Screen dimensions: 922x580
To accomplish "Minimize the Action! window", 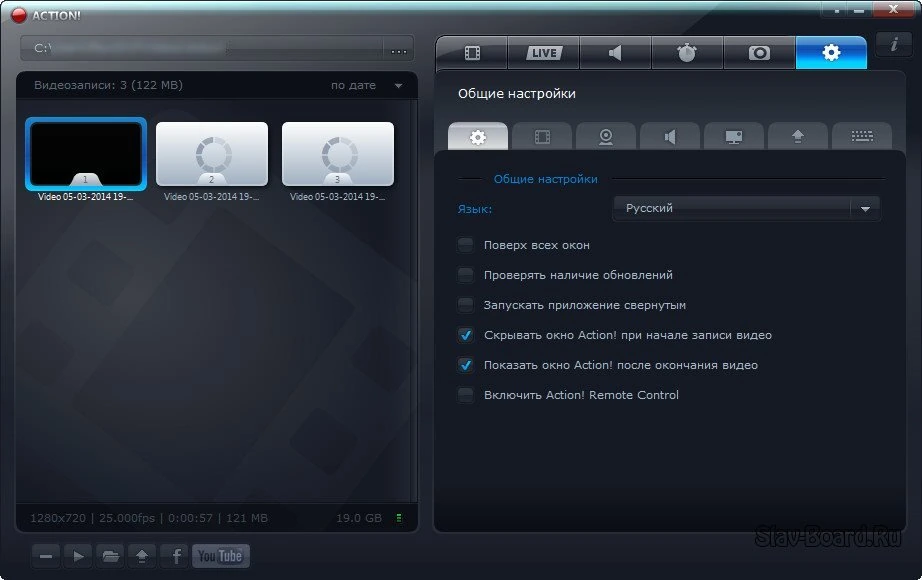I will point(859,10).
